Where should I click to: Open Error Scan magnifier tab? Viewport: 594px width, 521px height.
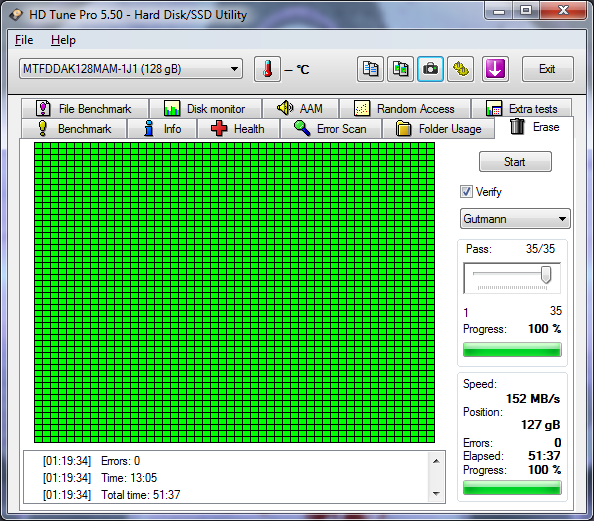pos(330,128)
